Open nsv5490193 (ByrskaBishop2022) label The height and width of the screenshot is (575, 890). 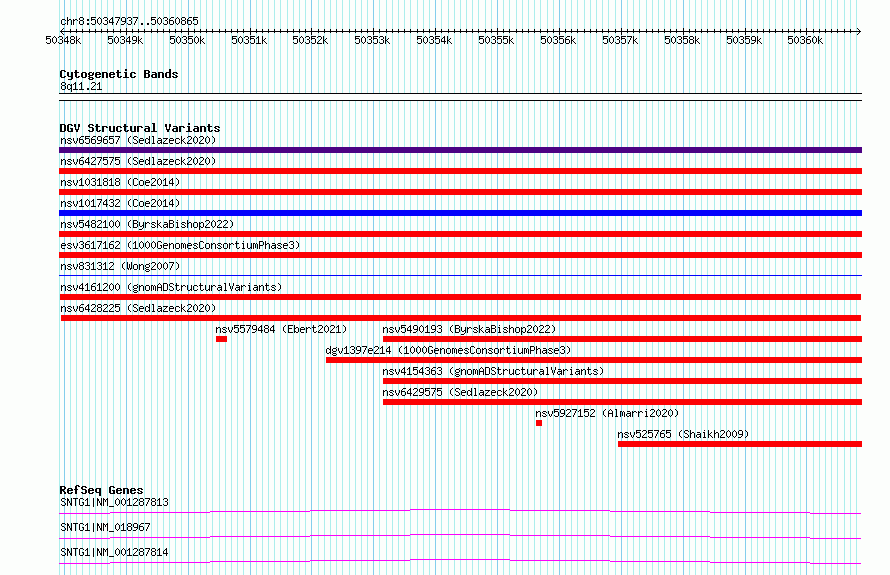[469, 329]
